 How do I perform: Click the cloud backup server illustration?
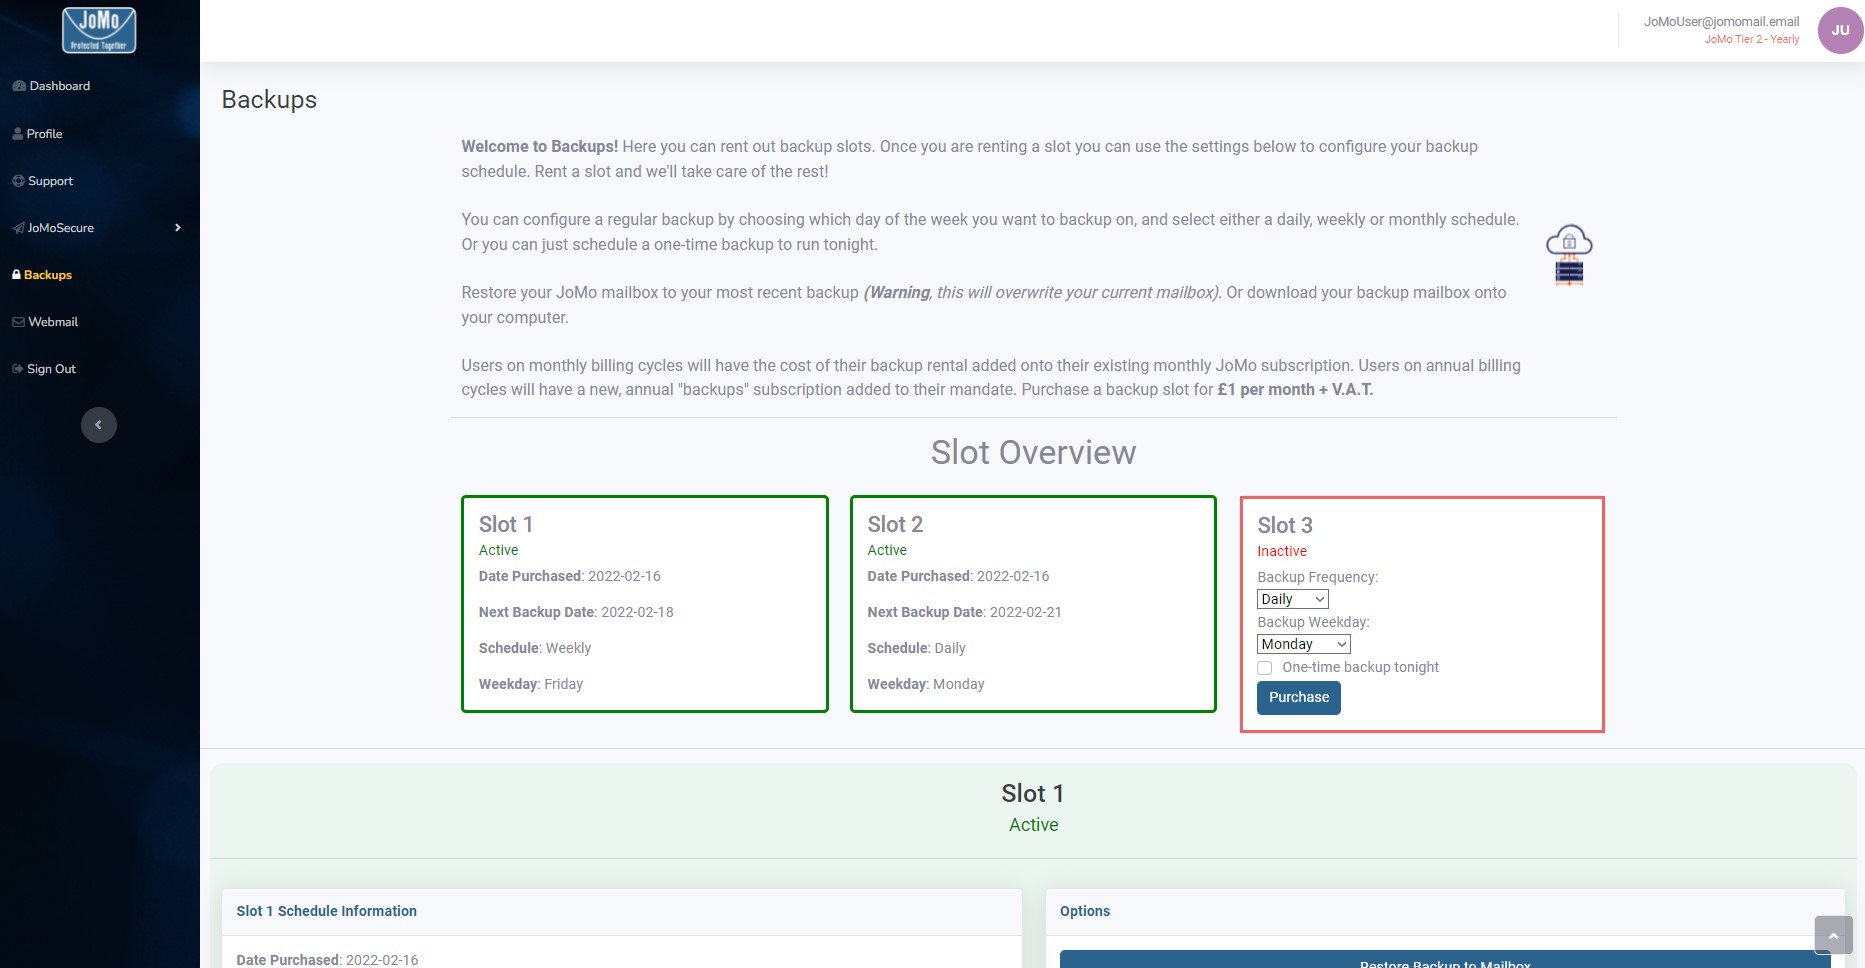pos(1569,255)
